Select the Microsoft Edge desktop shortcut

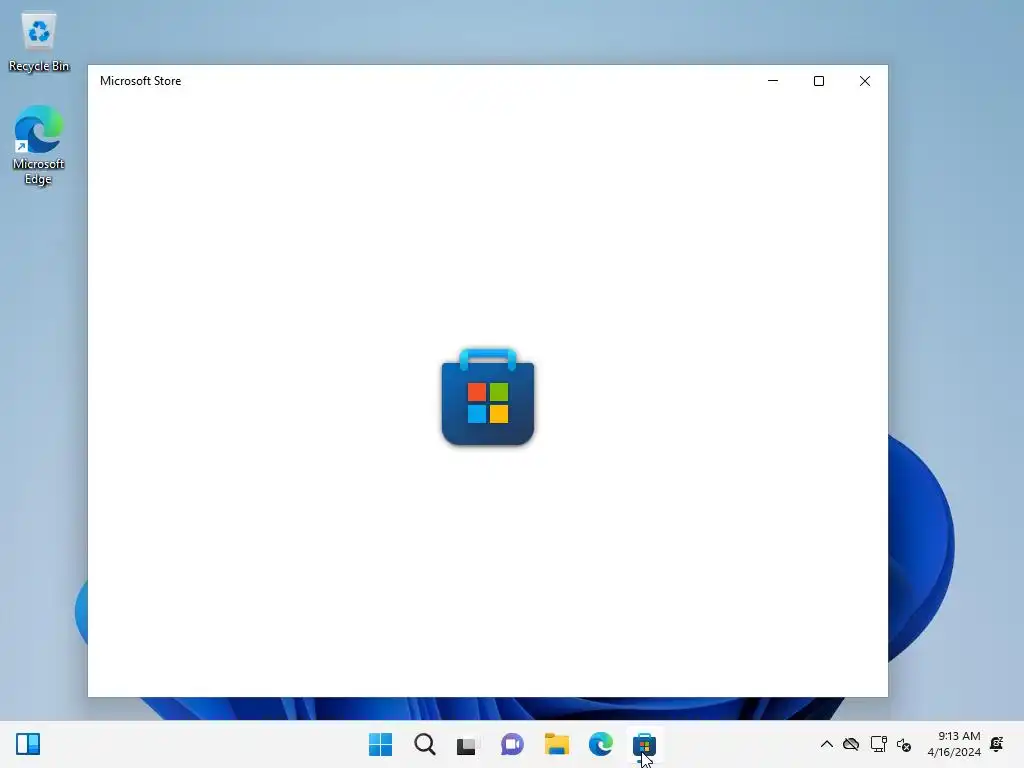pyautogui.click(x=39, y=145)
